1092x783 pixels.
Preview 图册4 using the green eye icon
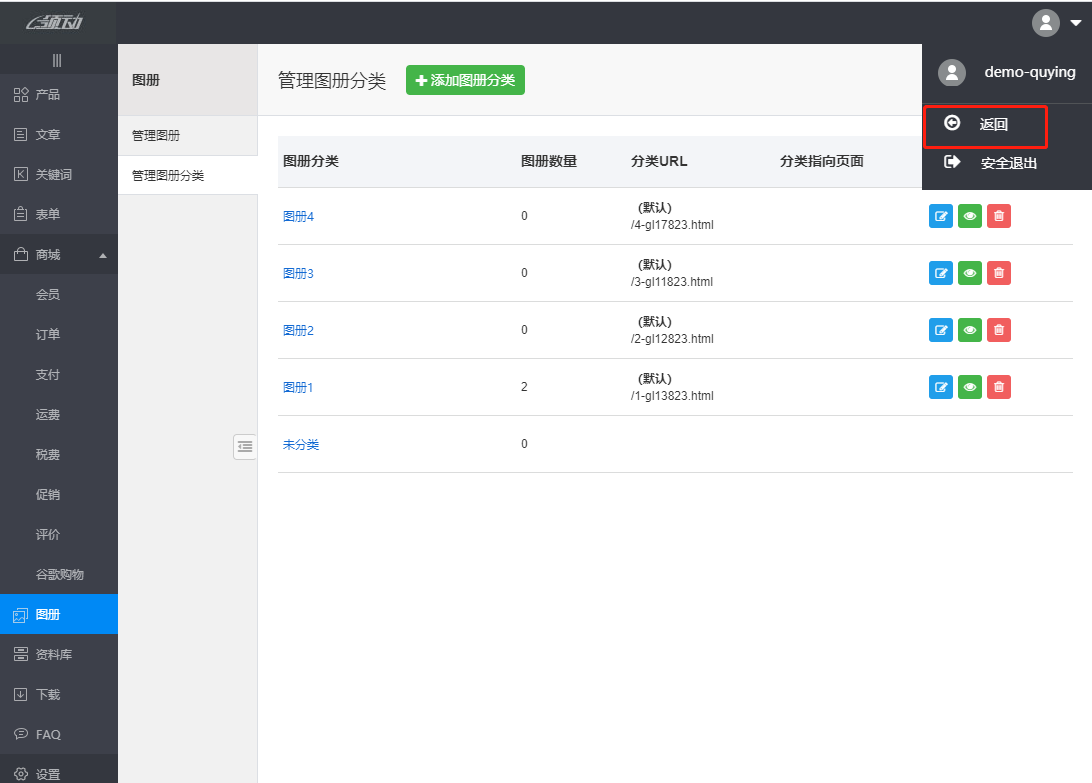(x=969, y=216)
